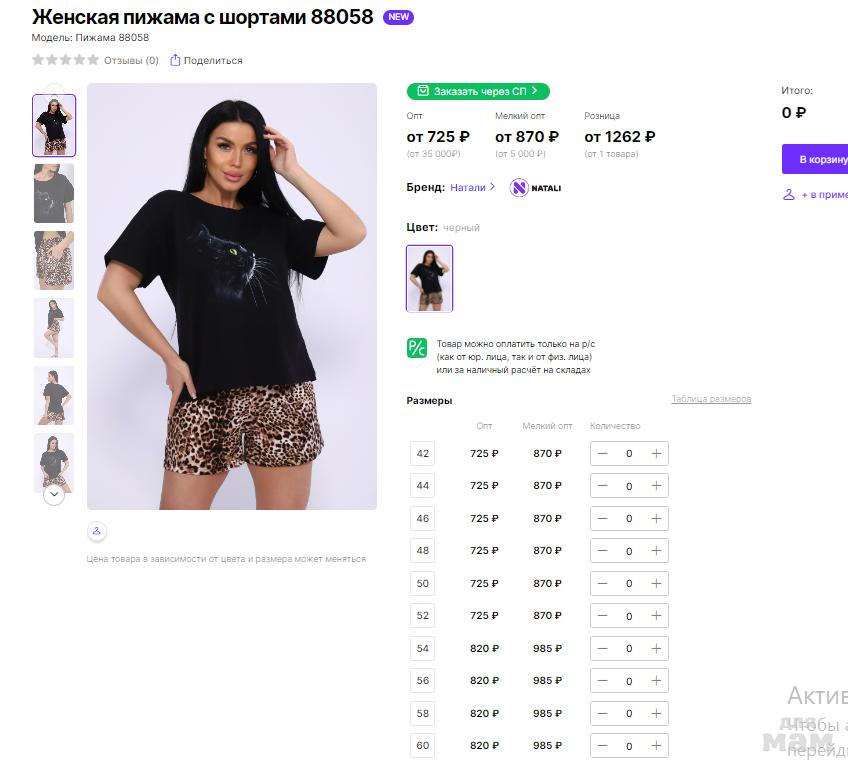This screenshot has height=766, width=848.
Task: Open the Натали brand link with chevron
Action: [x=472, y=187]
